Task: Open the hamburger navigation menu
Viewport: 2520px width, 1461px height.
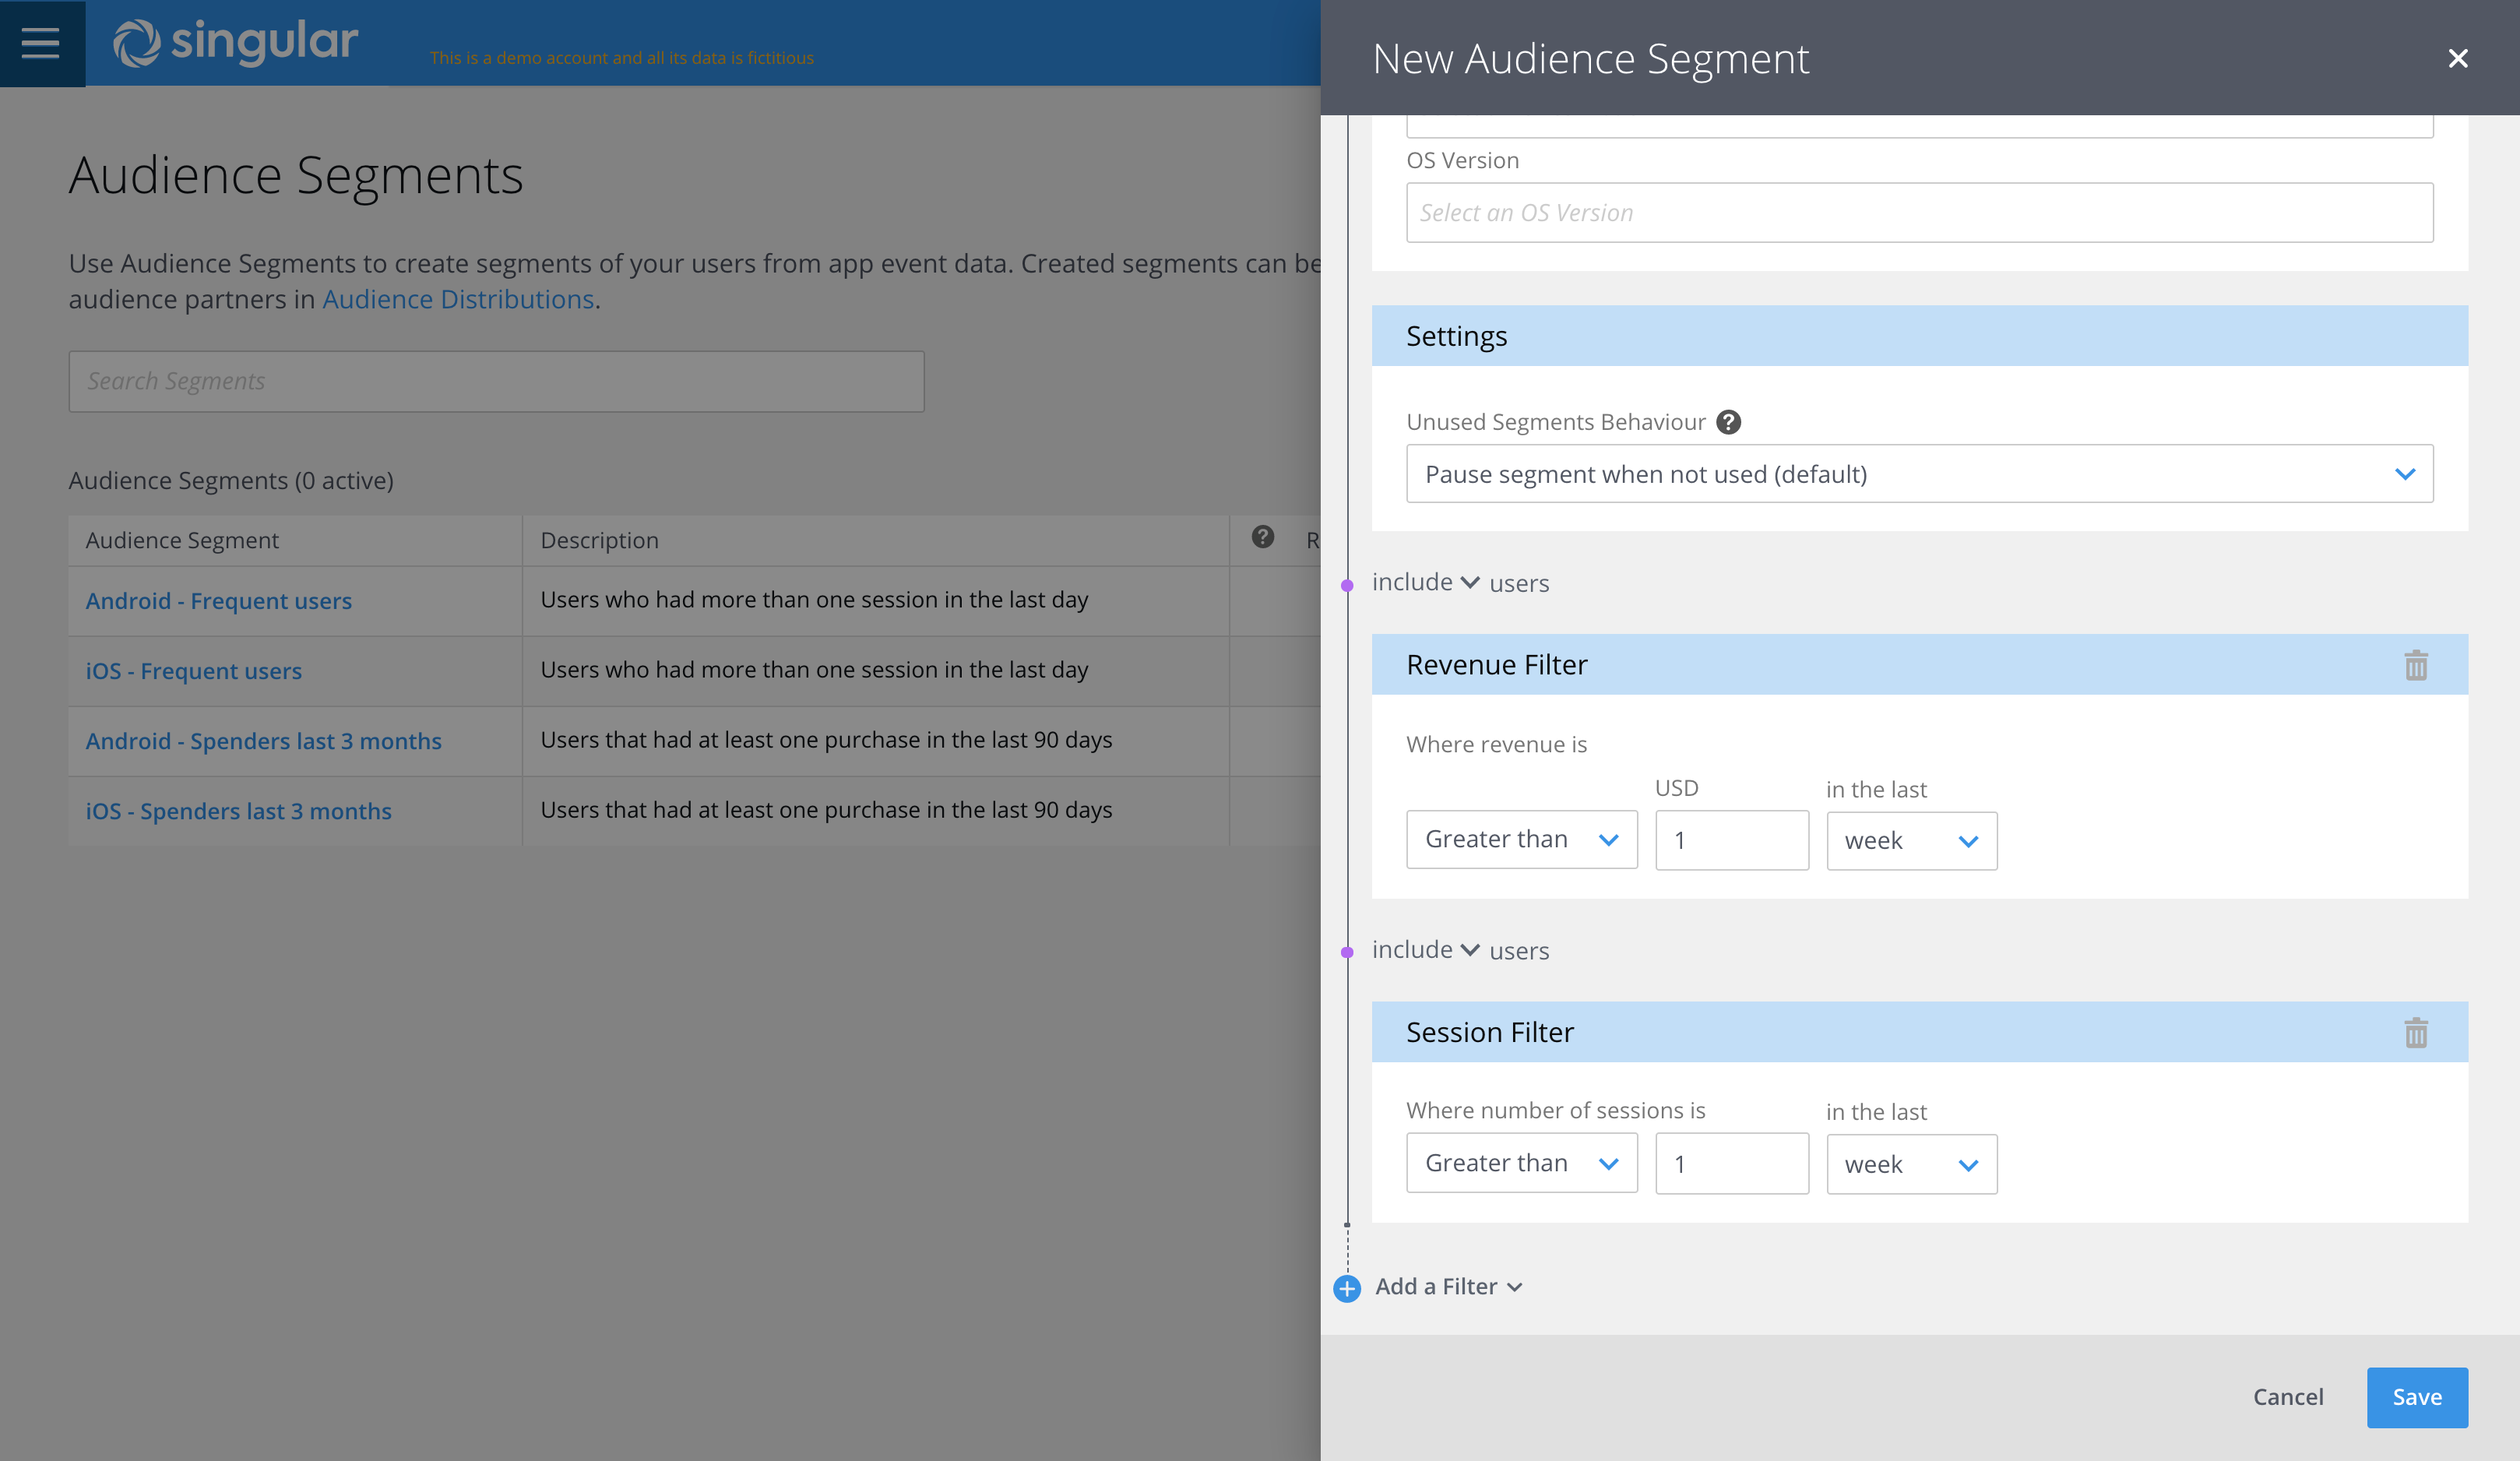Action: click(x=41, y=43)
